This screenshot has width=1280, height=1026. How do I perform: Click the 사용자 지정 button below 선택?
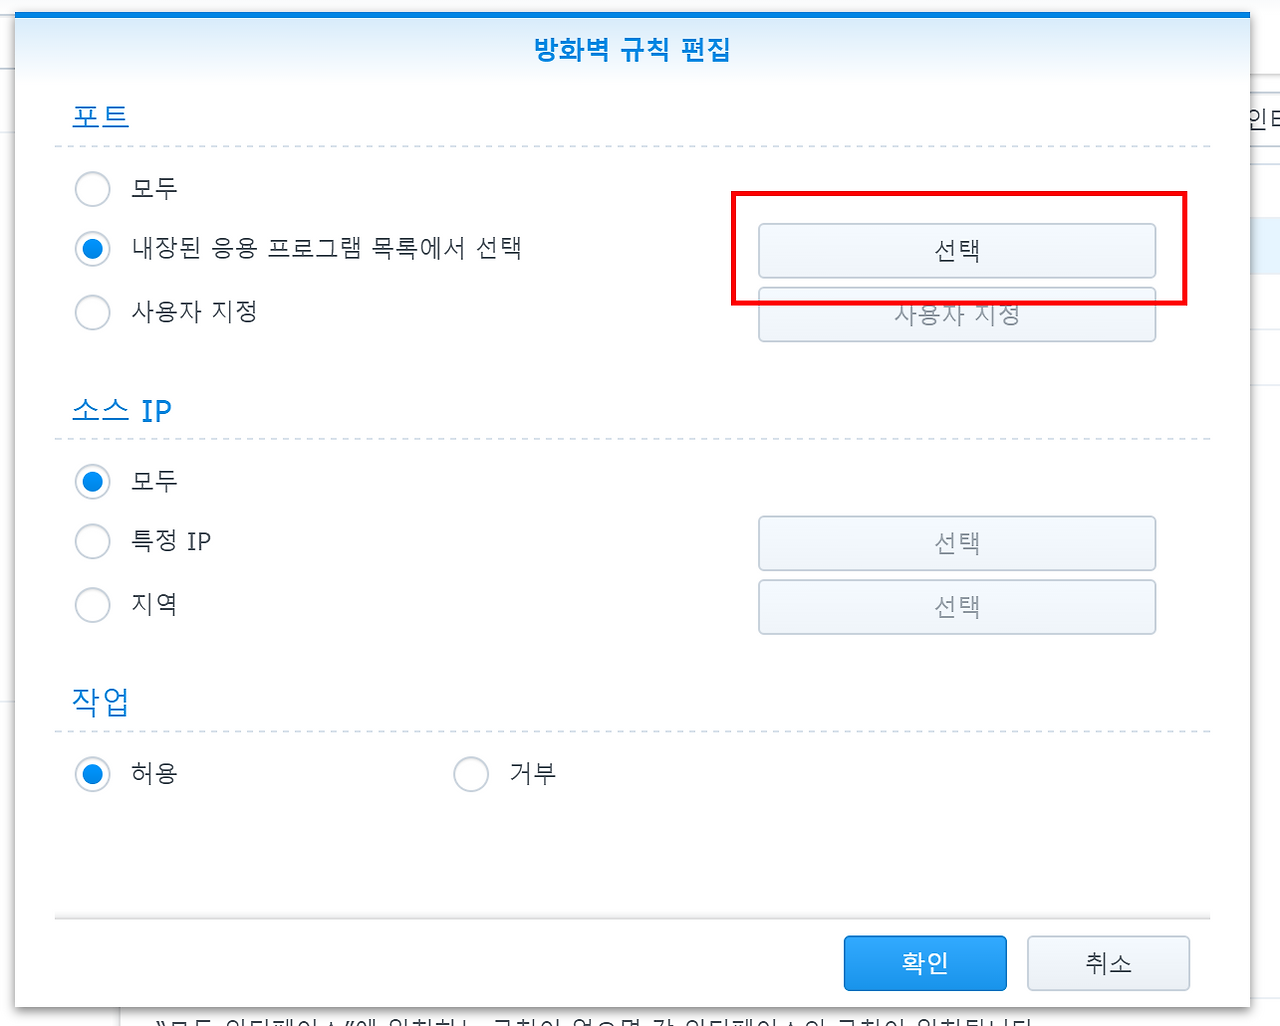[956, 314]
